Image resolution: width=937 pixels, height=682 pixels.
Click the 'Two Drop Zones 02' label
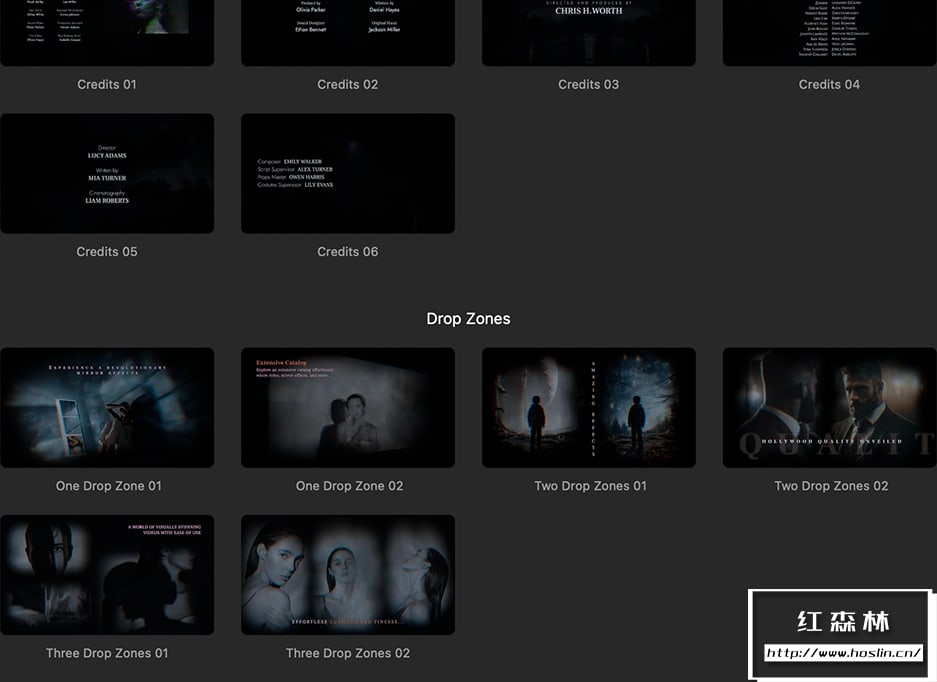coord(831,486)
